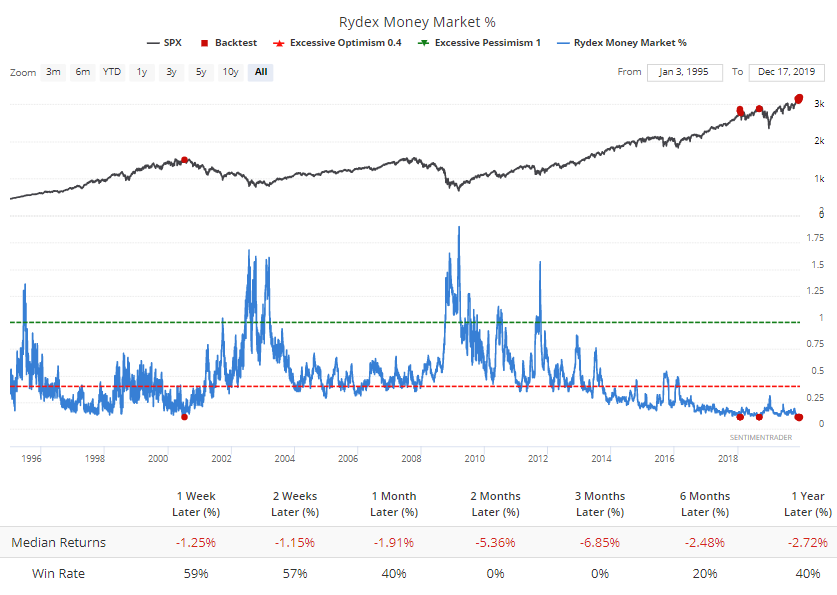Toggle Rydex Money Market % legend entry
Viewport: 837px width, 595px height.
[x=622, y=43]
